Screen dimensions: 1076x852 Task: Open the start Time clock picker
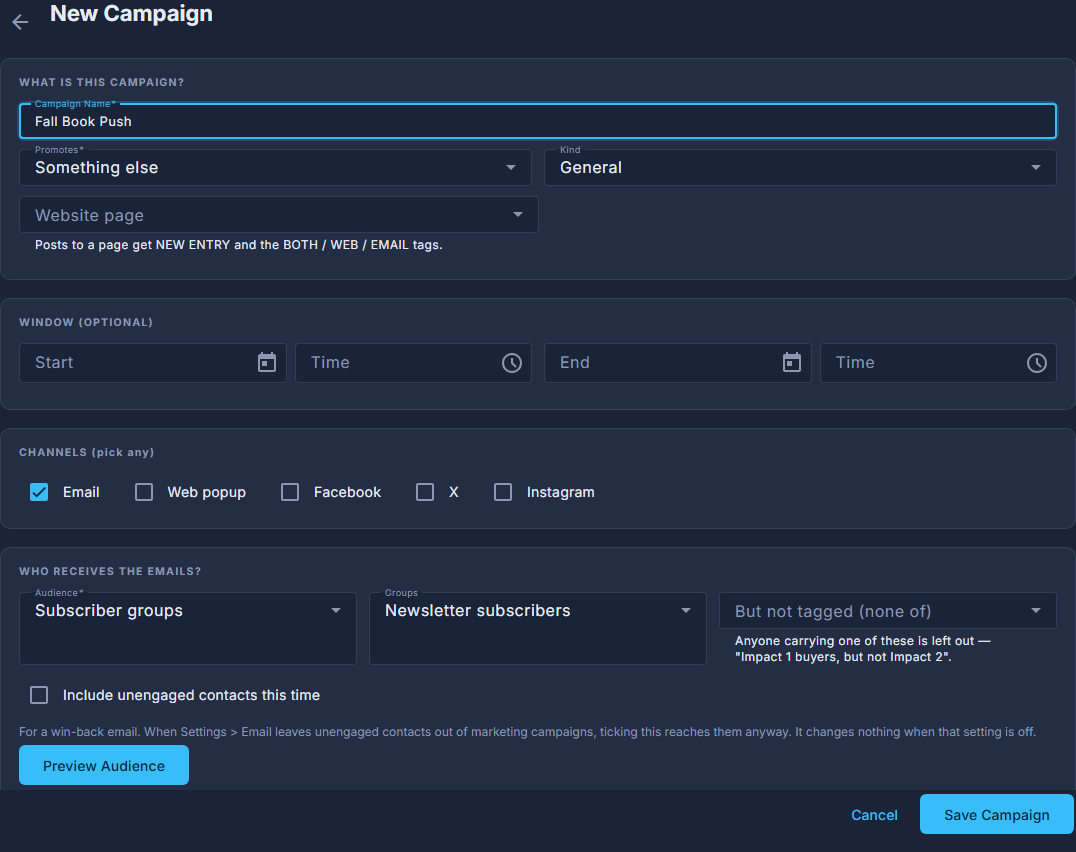click(x=512, y=362)
